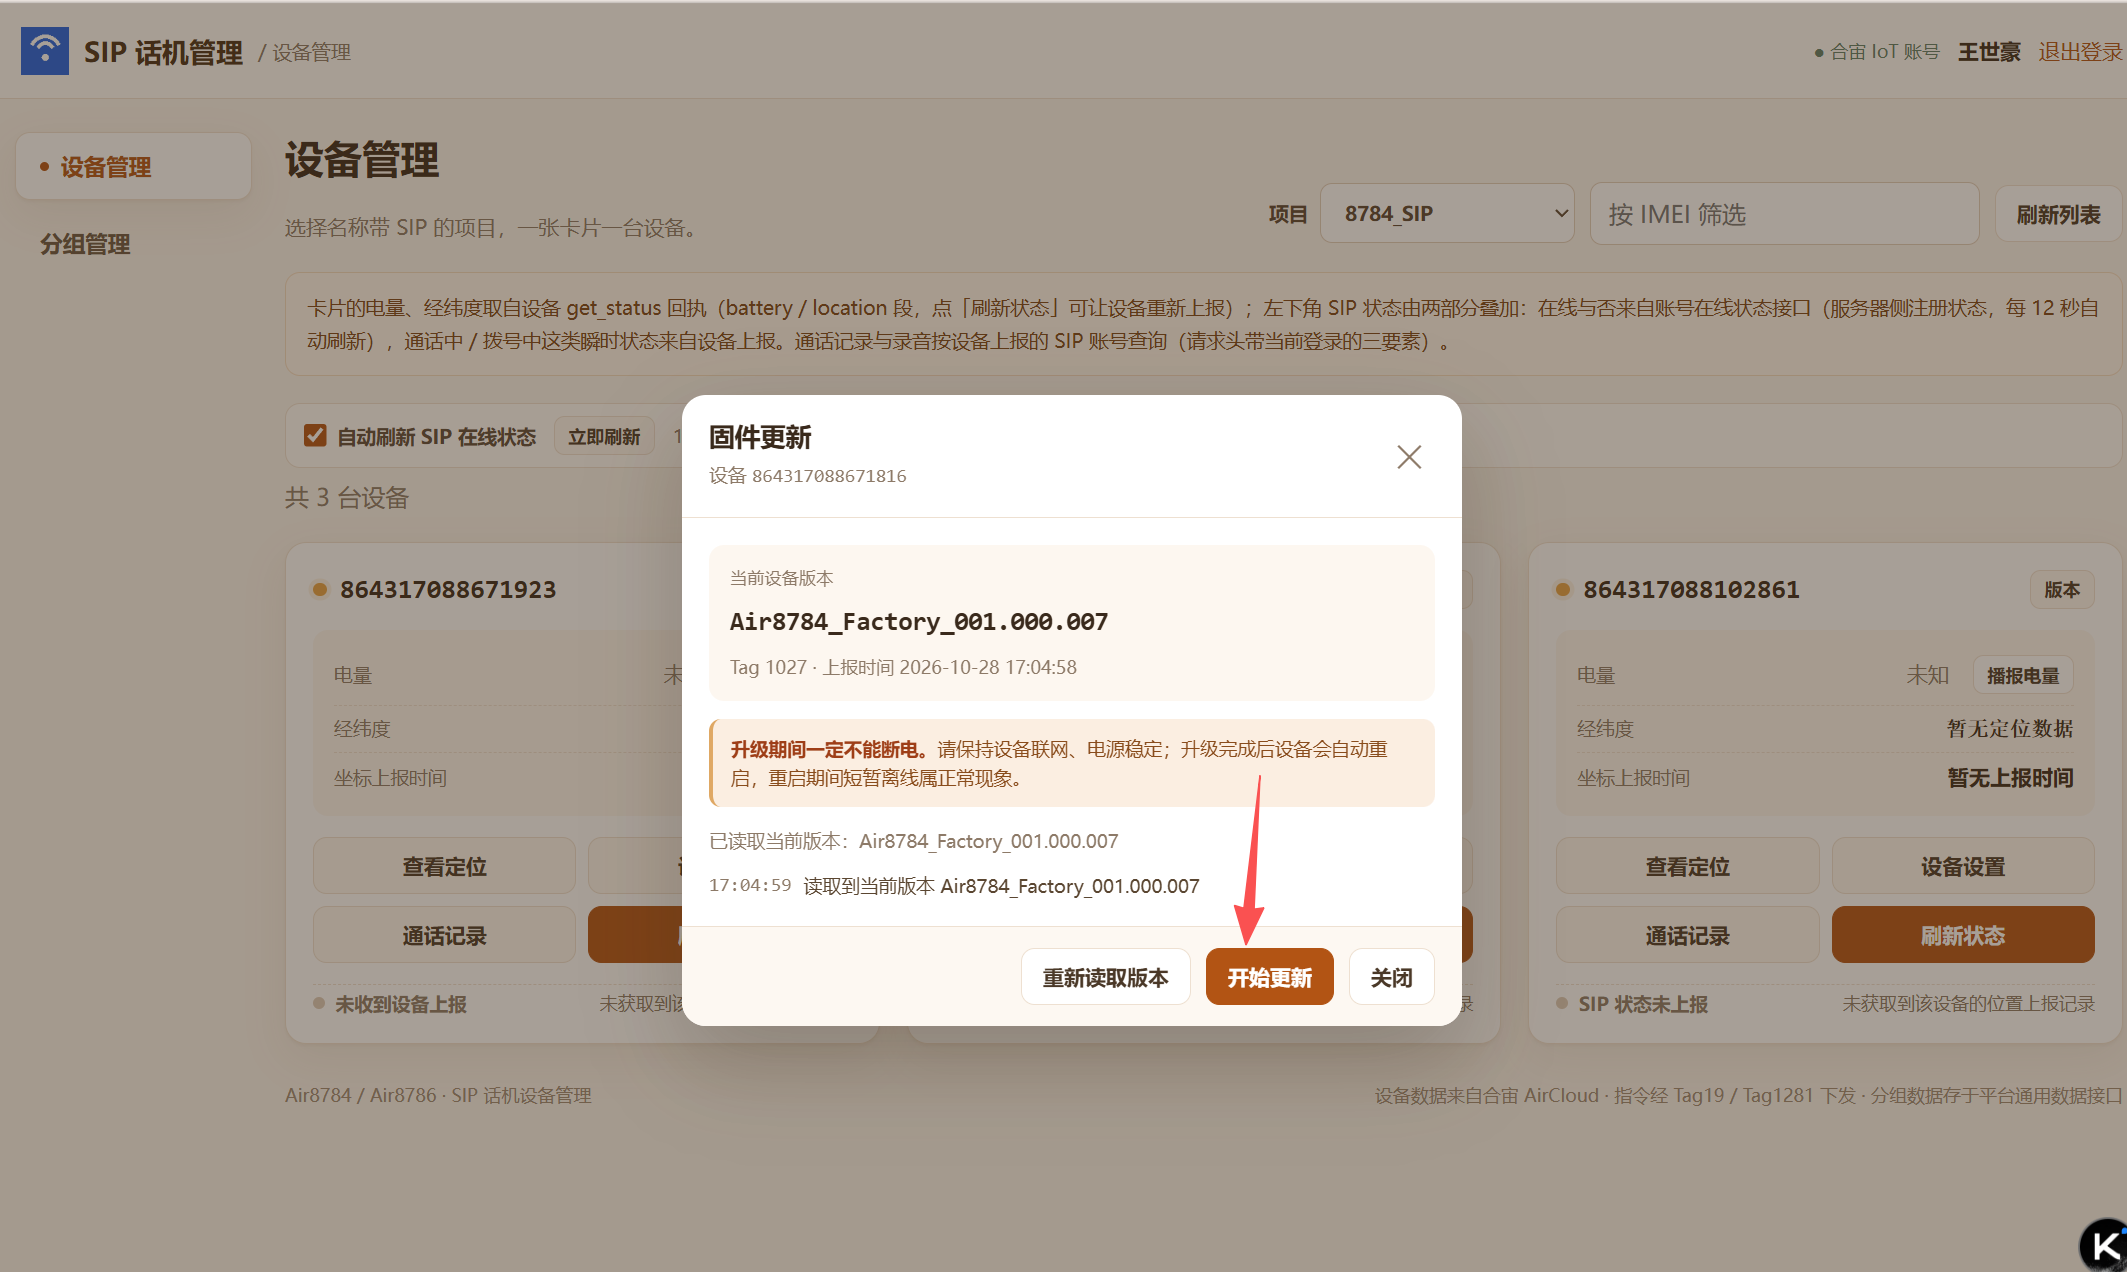Click the 固件更新 dialog title
This screenshot has height=1272, width=2127.
coord(760,437)
